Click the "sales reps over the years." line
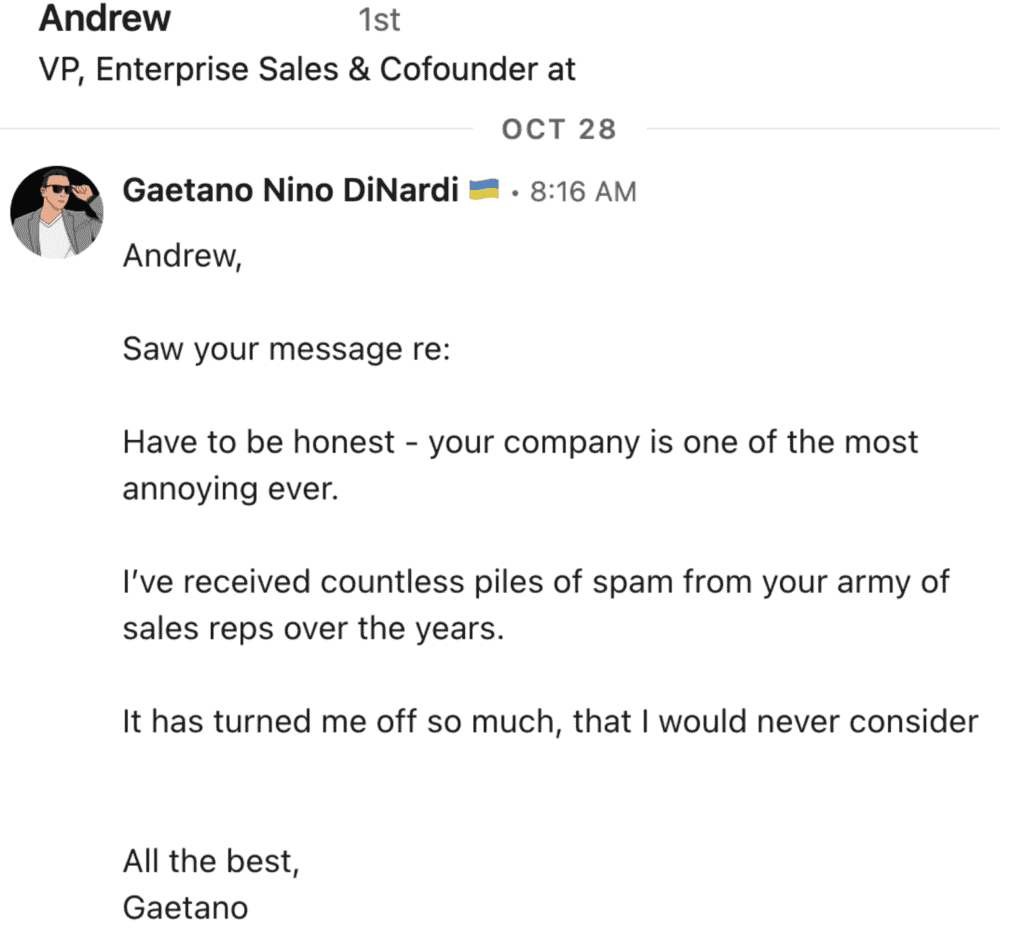 click(313, 630)
